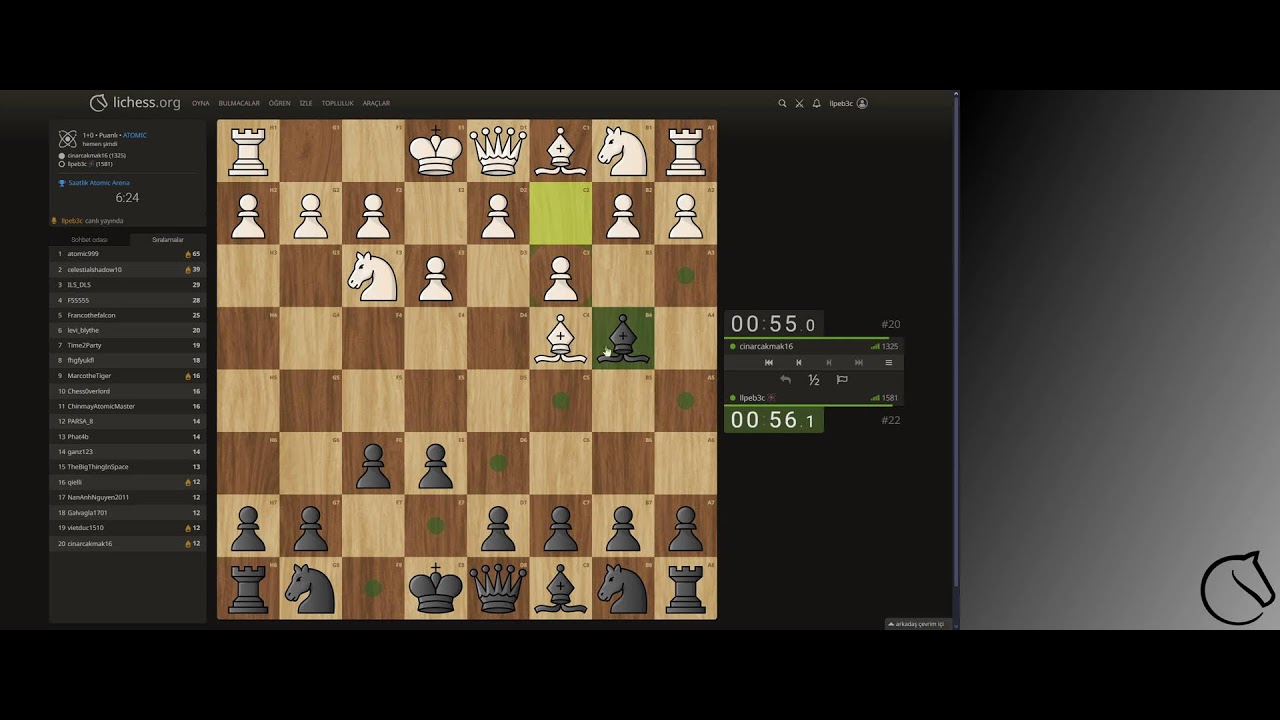Click the white queen on D1
1280x720 pixels.
click(498, 151)
